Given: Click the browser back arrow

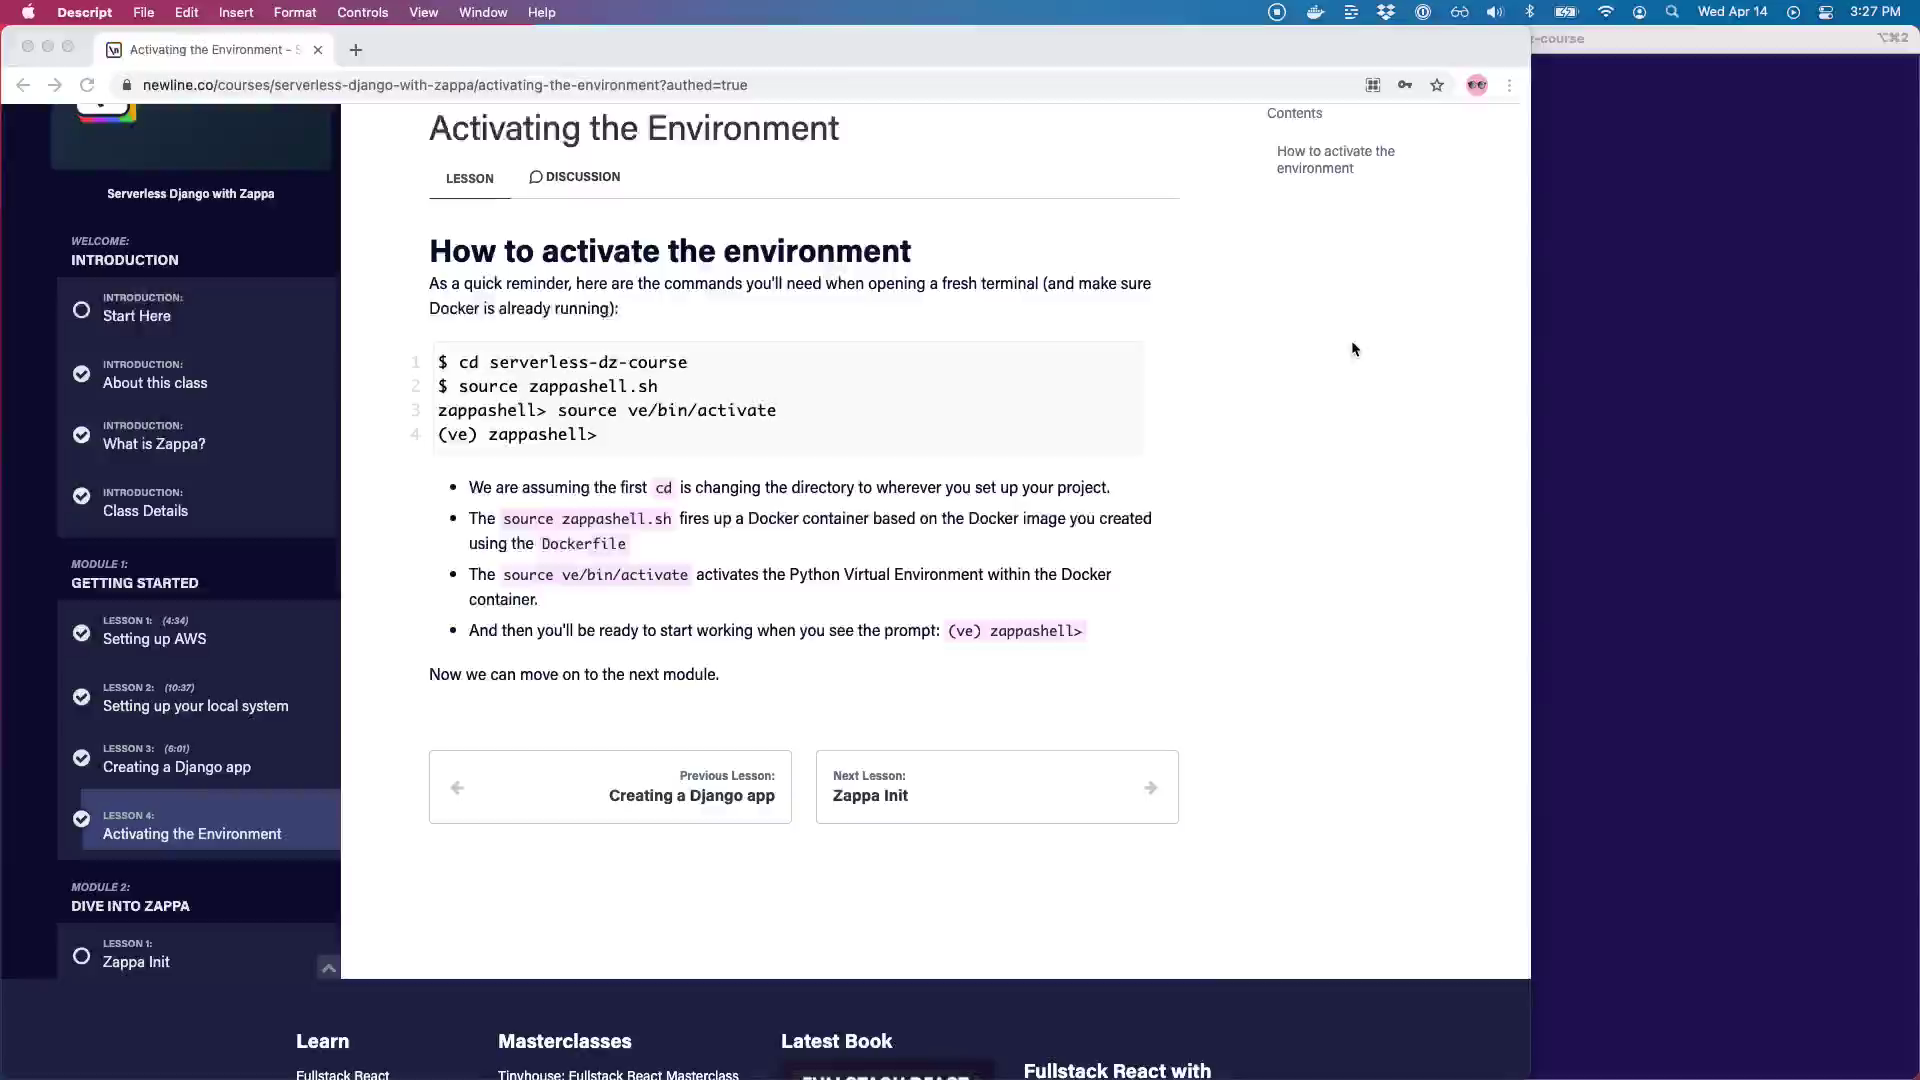Looking at the screenshot, I should click(23, 85).
